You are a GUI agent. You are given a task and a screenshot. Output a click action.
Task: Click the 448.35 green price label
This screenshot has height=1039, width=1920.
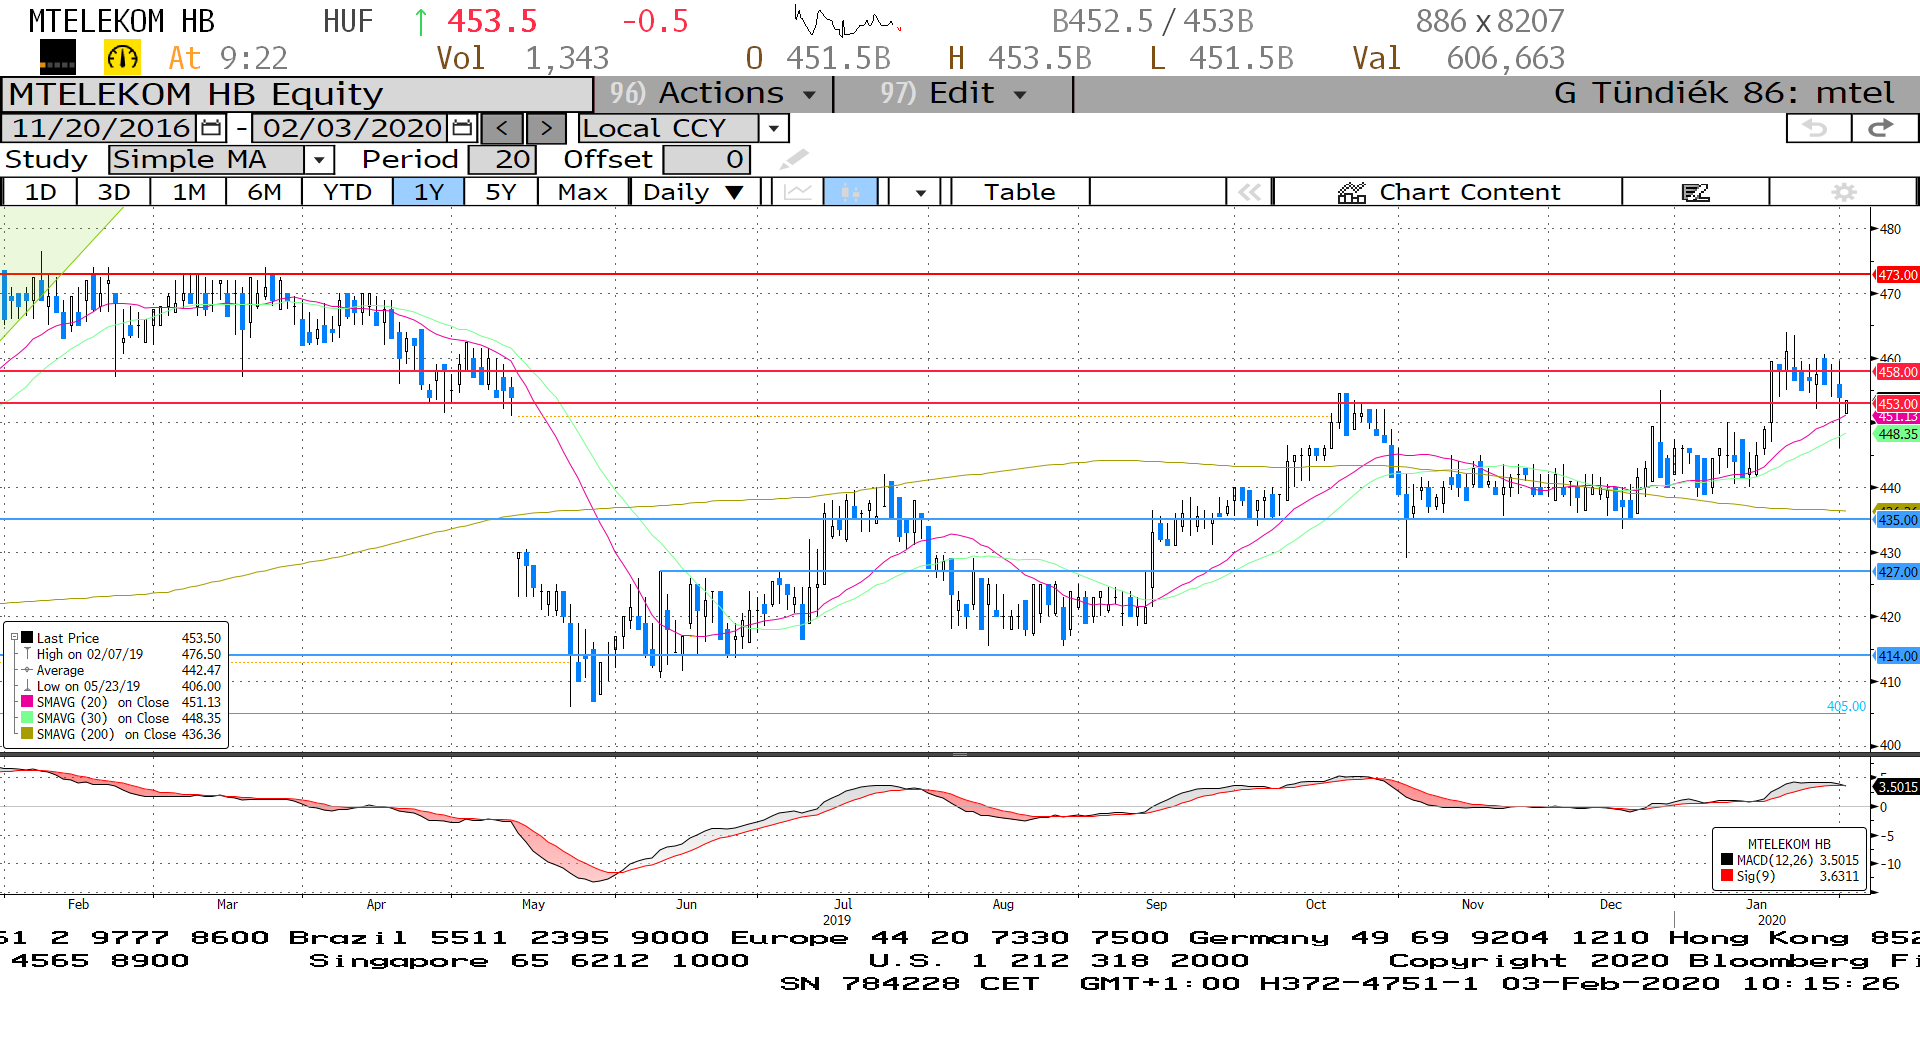[x=1896, y=434]
